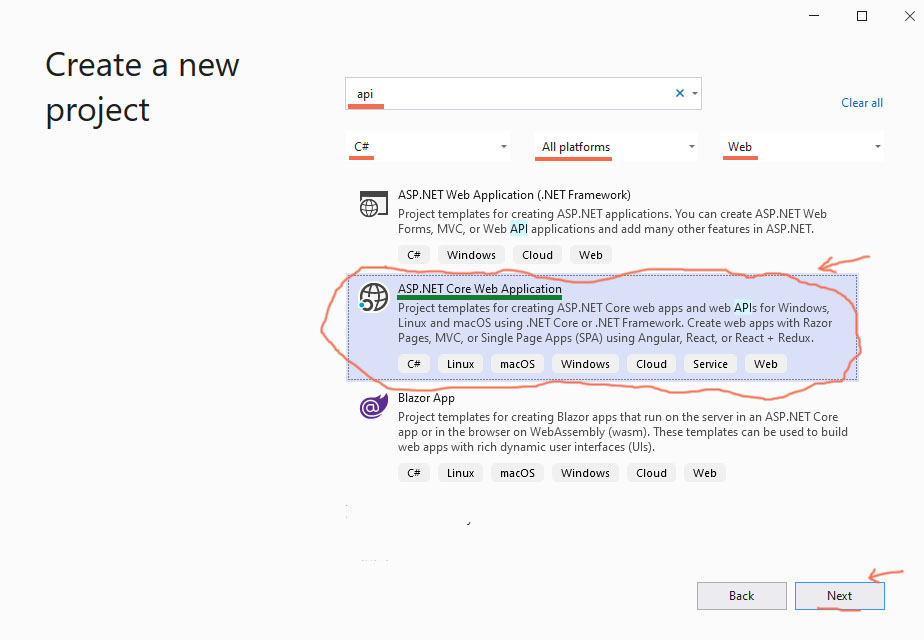Click C# tag under ASP.NET Core template
This screenshot has width=924, height=640.
pyautogui.click(x=414, y=364)
